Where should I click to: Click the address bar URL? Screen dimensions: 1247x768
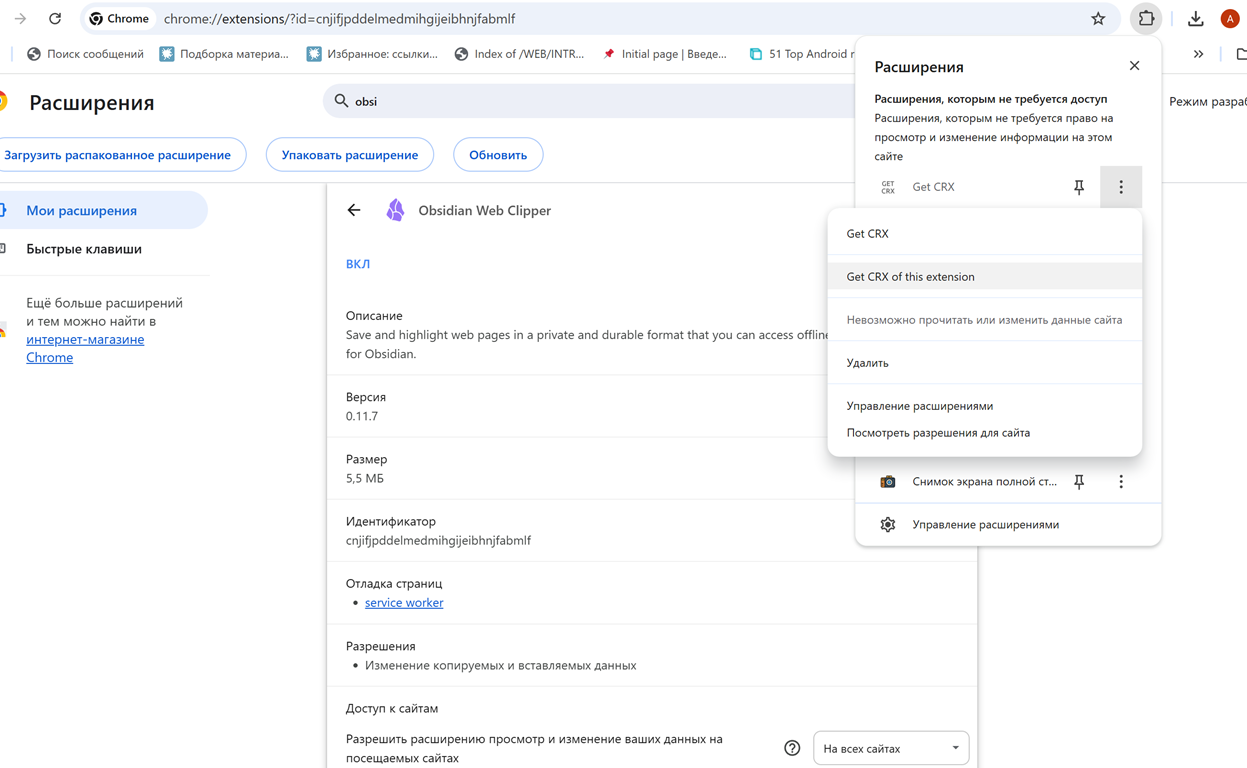[x=340, y=18]
